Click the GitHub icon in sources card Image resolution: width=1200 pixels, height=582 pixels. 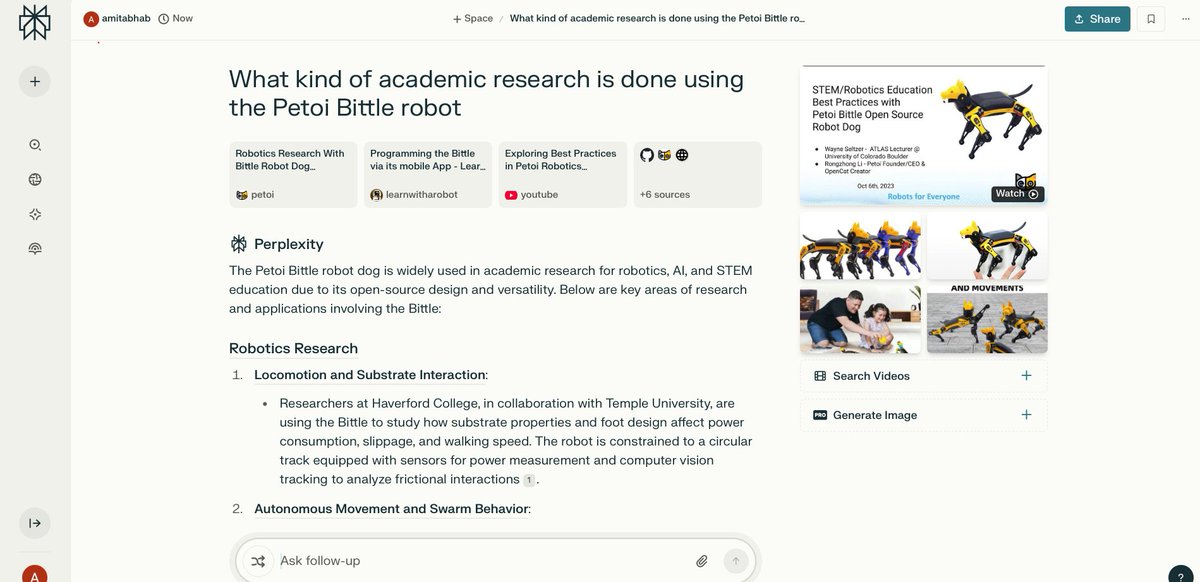(x=647, y=155)
